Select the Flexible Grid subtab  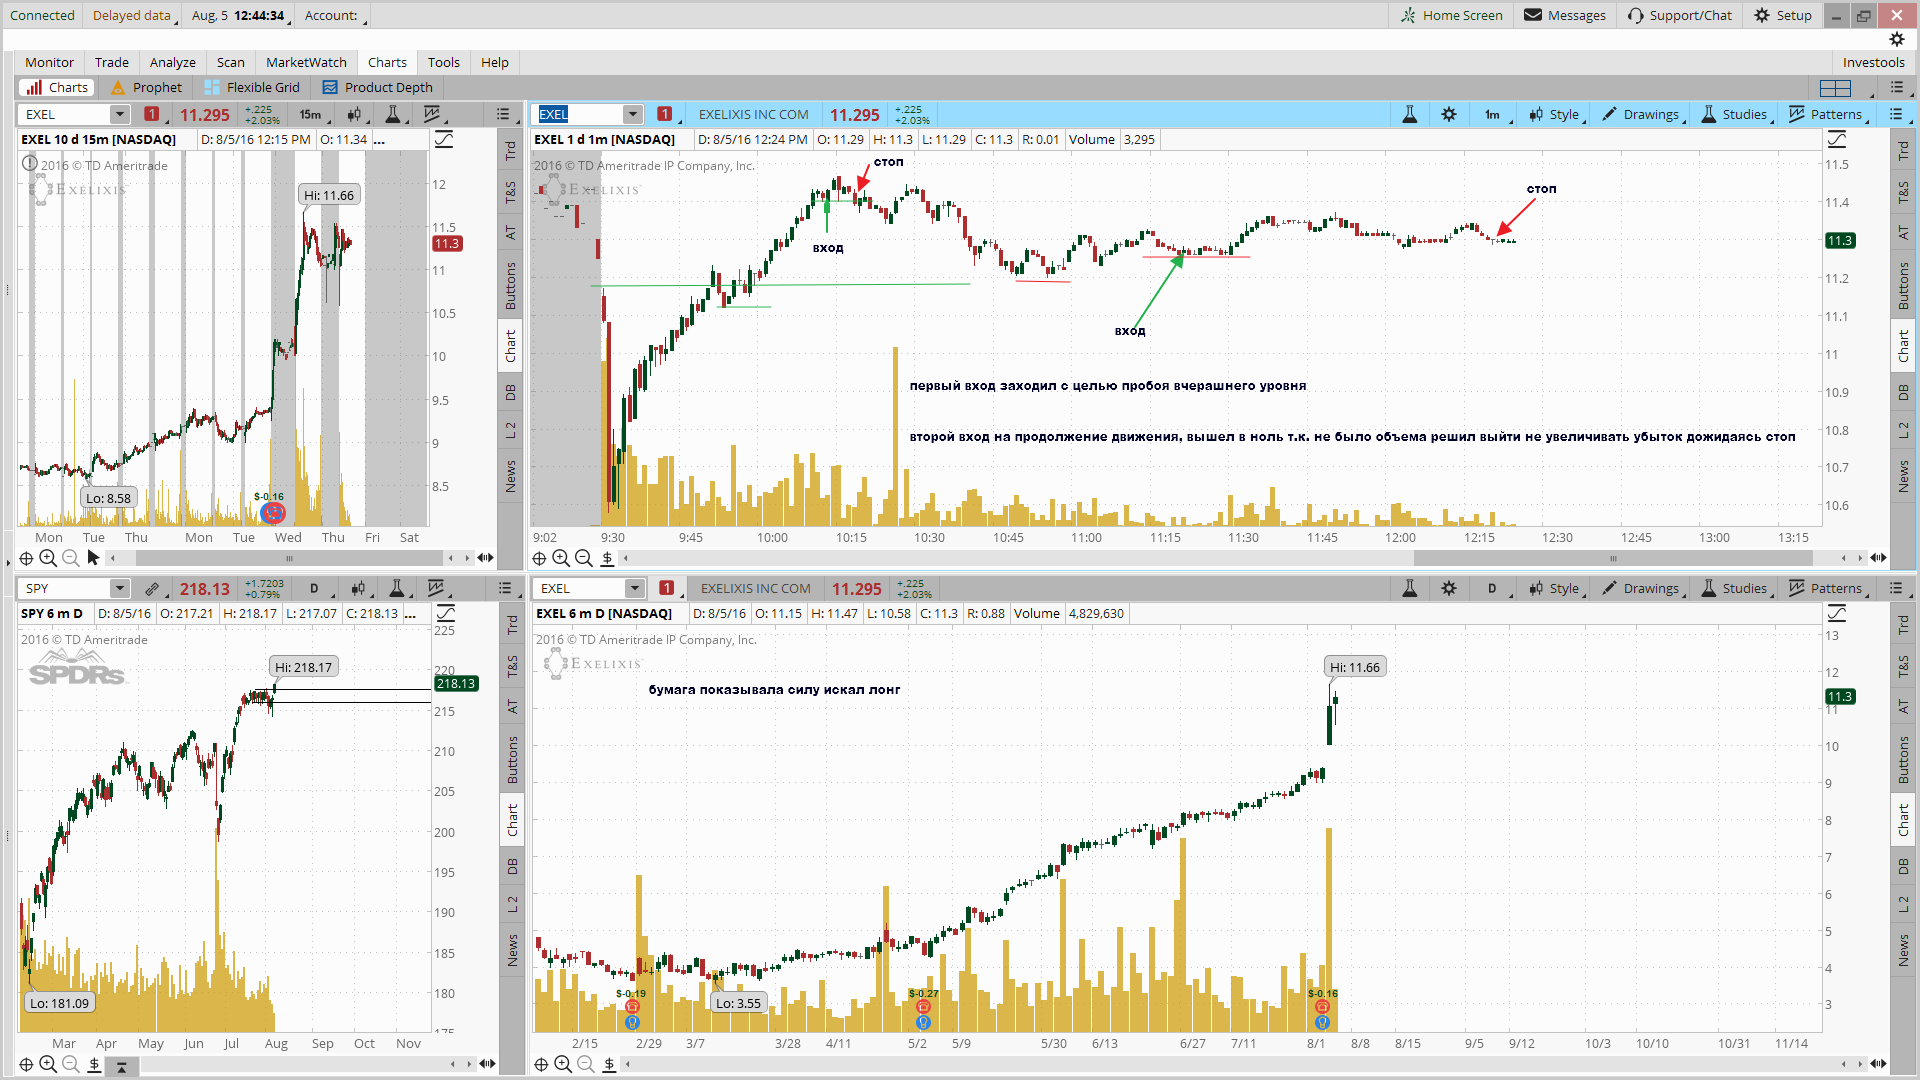[252, 88]
